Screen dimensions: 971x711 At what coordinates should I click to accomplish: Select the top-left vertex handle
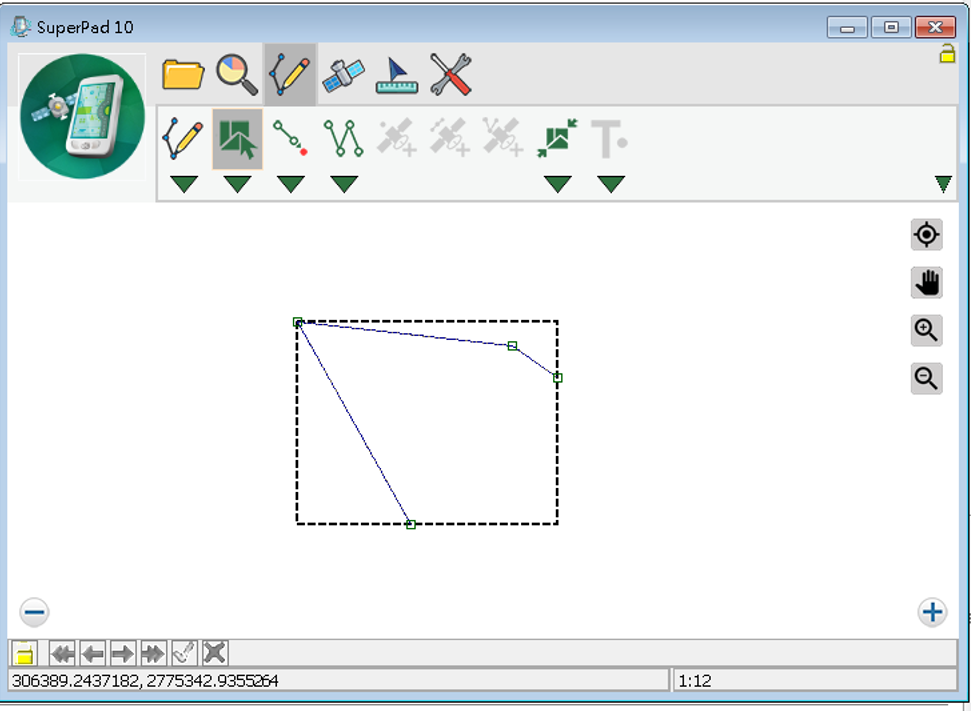tap(297, 322)
